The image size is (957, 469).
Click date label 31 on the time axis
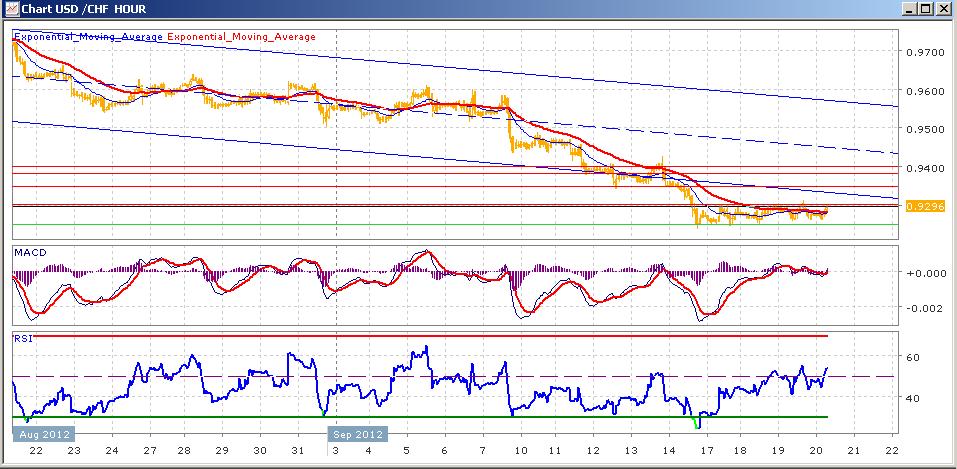[297, 451]
